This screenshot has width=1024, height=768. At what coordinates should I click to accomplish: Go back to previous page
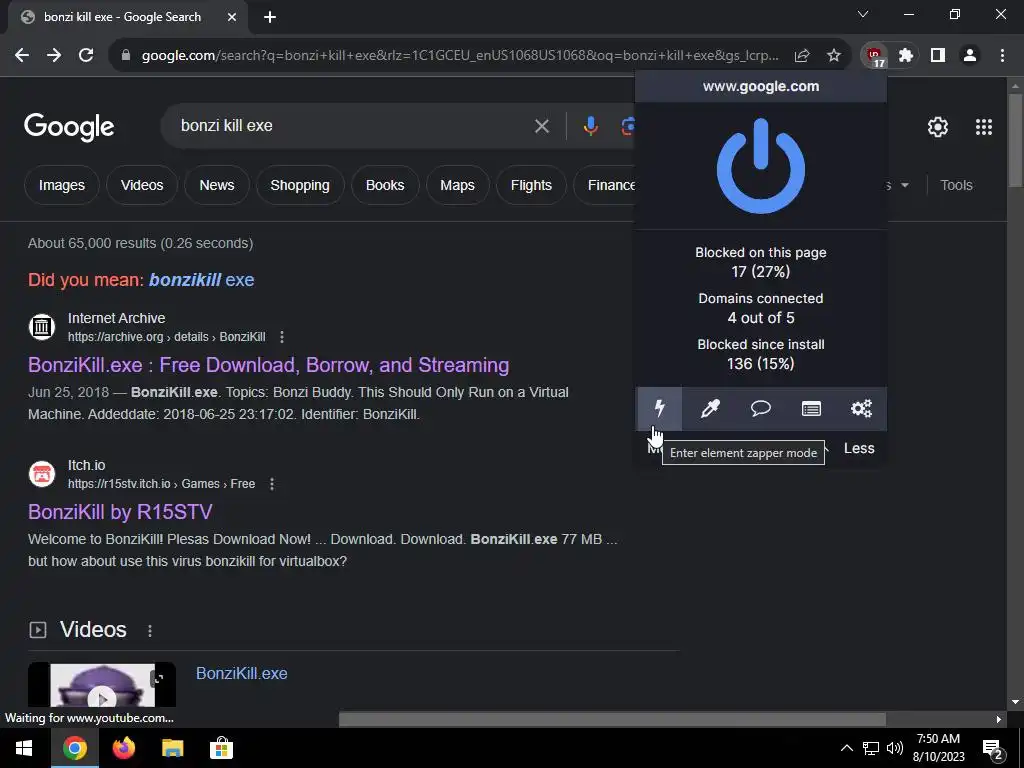pos(22,56)
